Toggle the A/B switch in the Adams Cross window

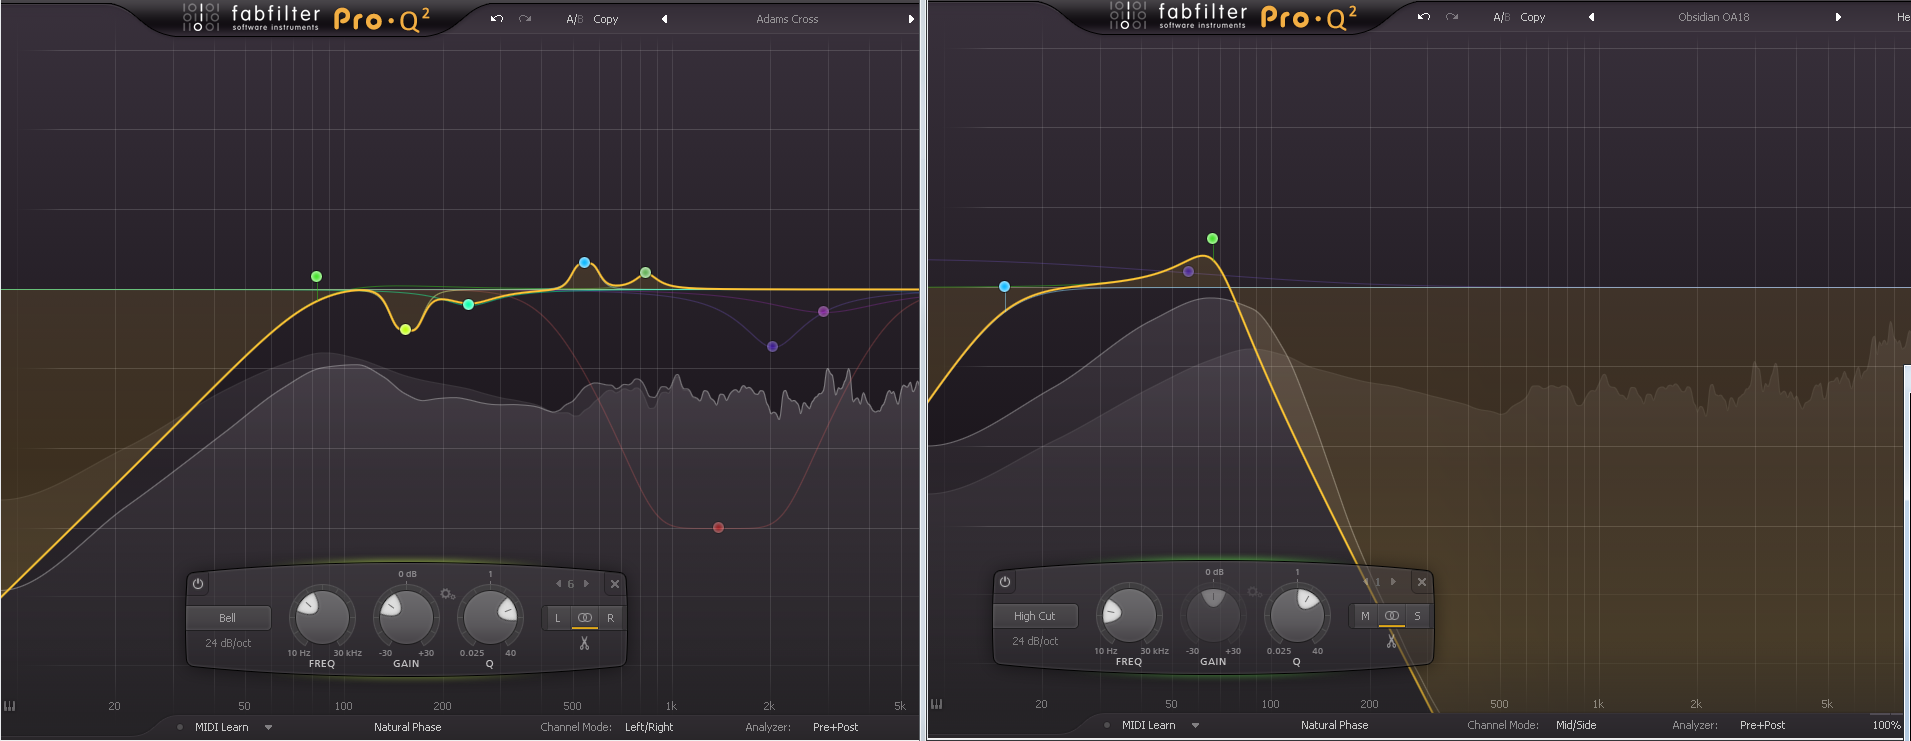574,19
